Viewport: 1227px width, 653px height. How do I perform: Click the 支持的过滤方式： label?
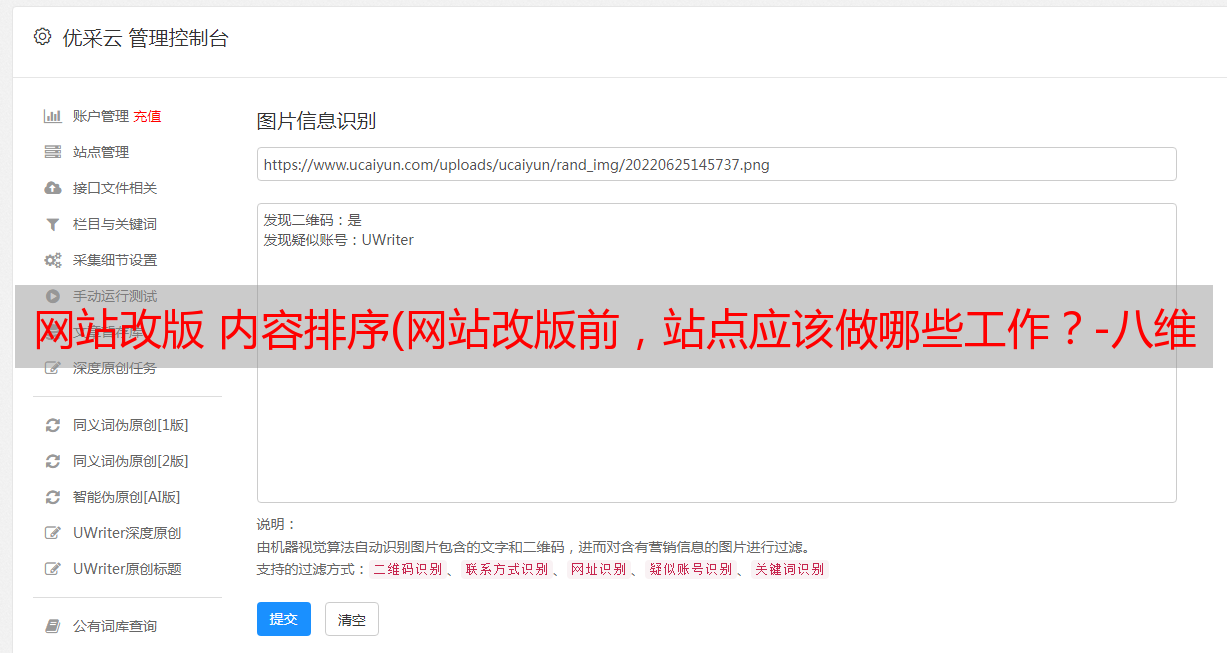click(311, 569)
